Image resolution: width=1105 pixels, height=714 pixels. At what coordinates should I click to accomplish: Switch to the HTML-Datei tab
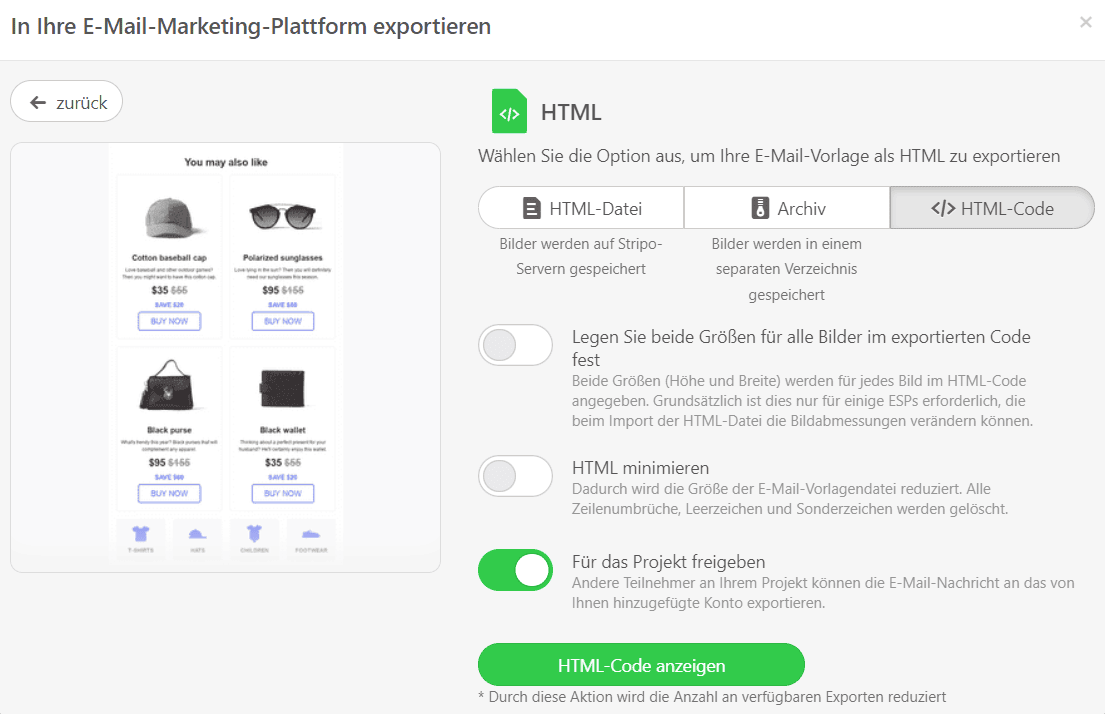[580, 207]
